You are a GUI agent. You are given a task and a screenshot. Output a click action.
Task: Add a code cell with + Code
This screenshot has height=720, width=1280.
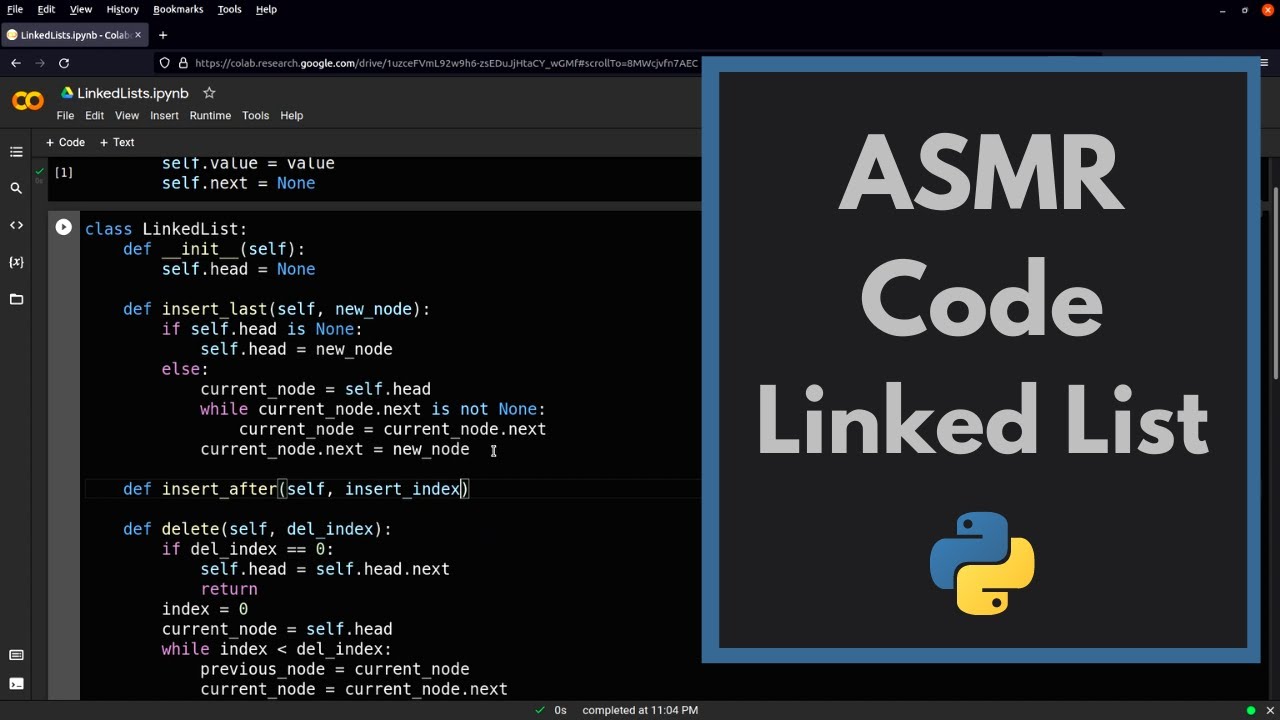(65, 142)
